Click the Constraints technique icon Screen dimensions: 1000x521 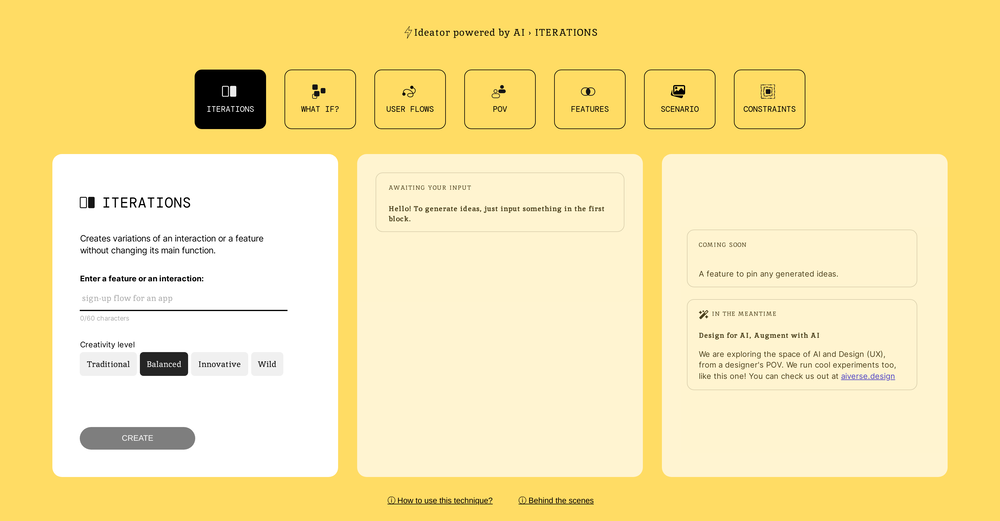coord(768,91)
